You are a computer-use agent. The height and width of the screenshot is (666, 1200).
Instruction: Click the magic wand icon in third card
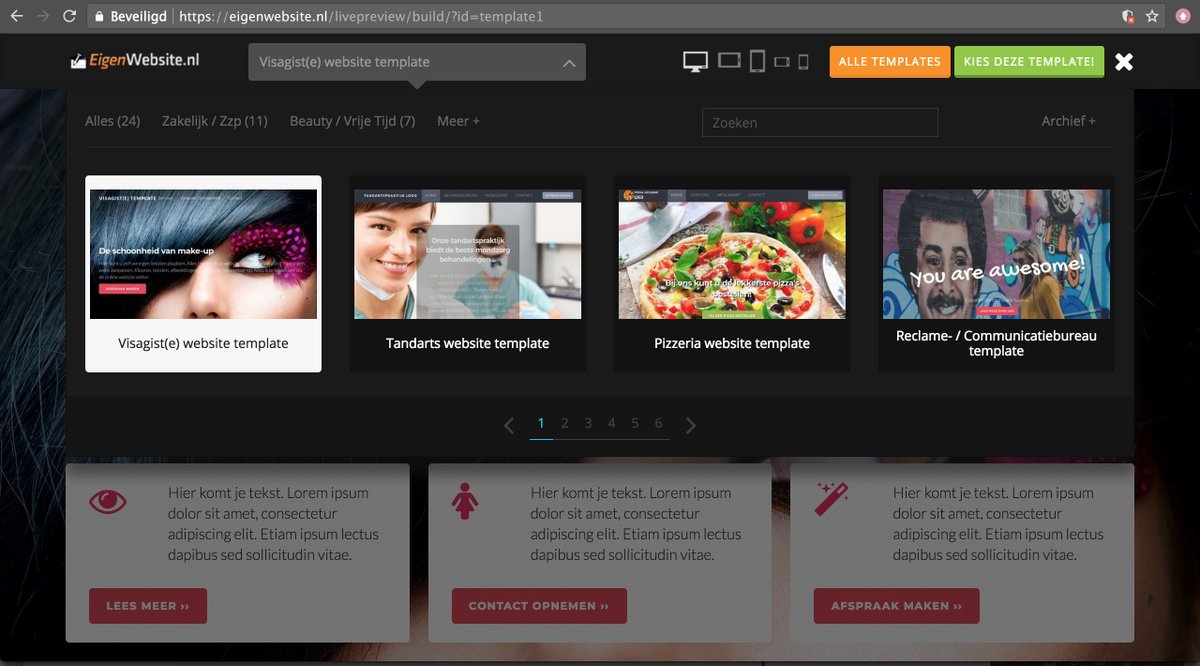coord(831,497)
